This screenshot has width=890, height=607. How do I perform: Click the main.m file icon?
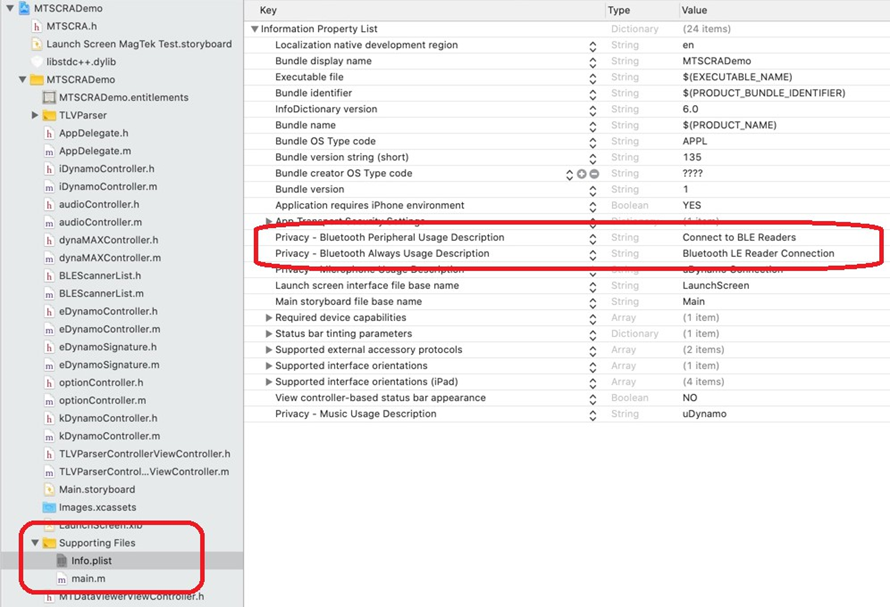tap(62, 579)
